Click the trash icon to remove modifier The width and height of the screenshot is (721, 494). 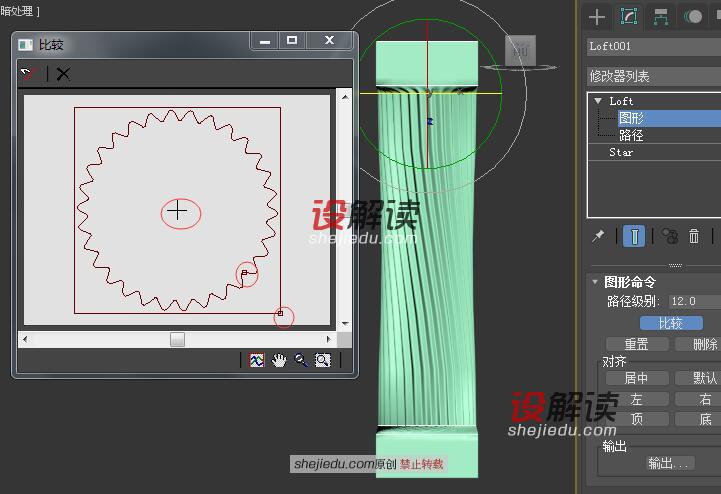[x=694, y=236]
